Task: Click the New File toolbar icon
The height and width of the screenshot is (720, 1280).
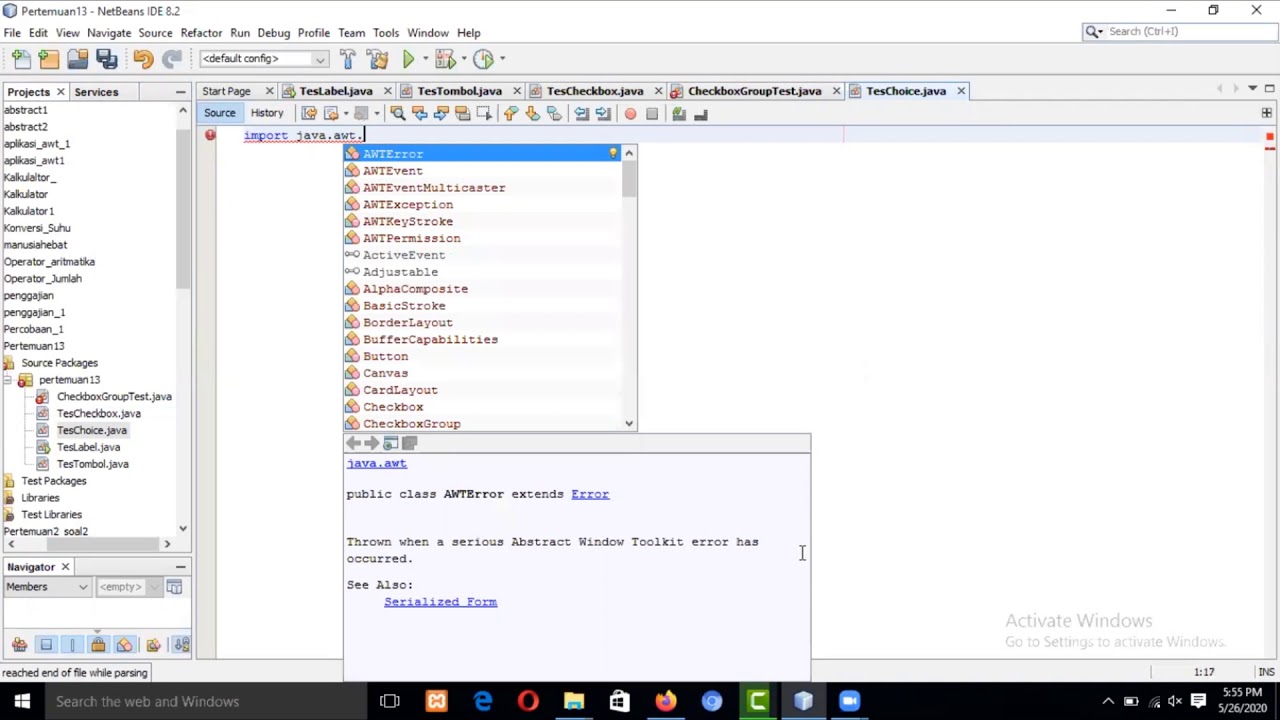Action: point(21,59)
